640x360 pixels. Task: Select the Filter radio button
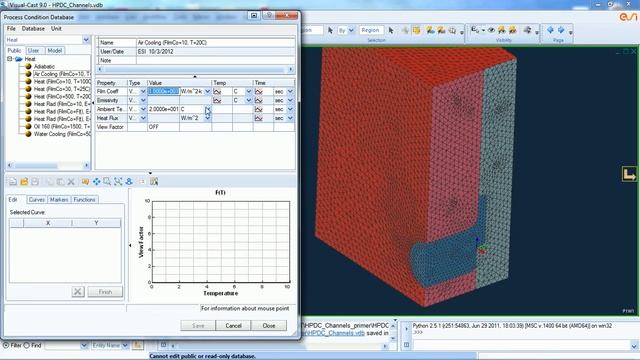click(x=6, y=345)
